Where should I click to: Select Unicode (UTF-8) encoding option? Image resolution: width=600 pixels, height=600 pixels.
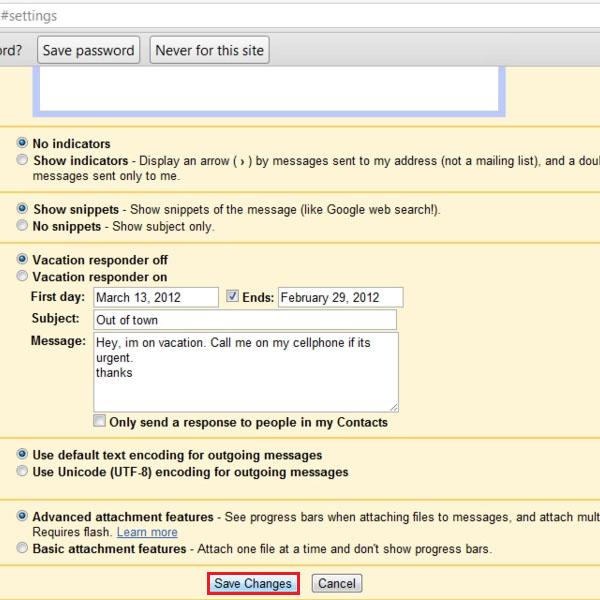click(22, 471)
